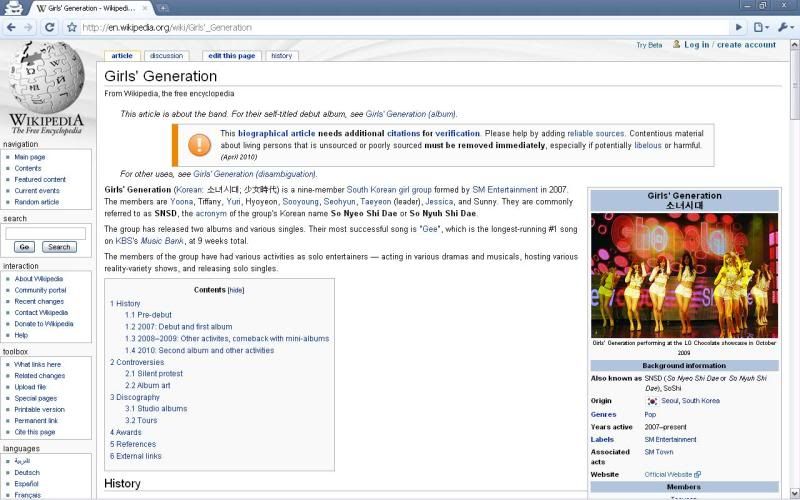The image size is (800, 500).
Task: Open the Music Bank link
Action: point(162,241)
